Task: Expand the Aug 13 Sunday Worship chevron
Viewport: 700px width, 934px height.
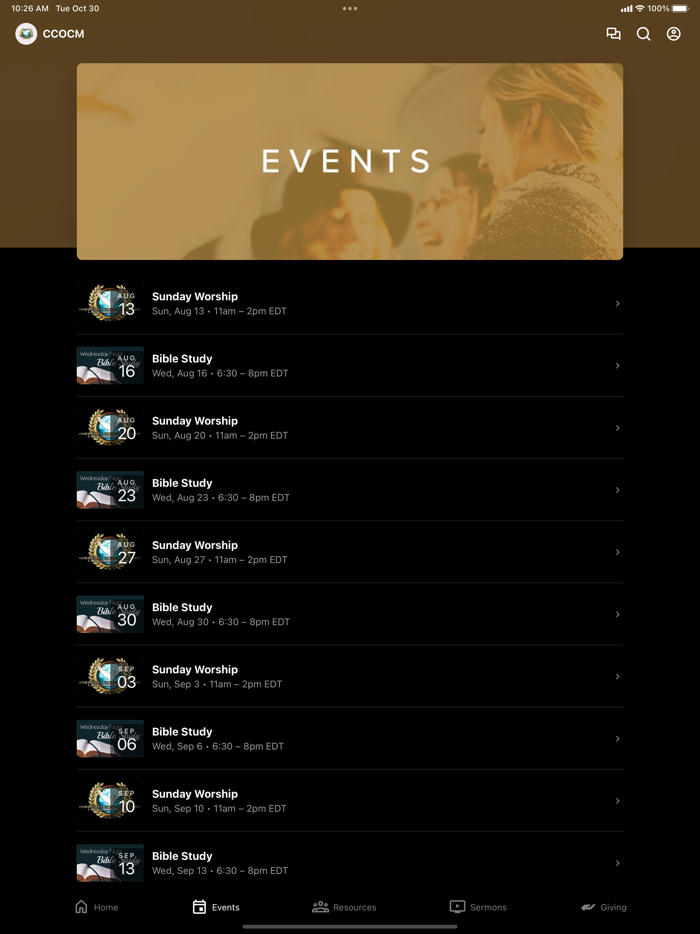Action: 617,304
